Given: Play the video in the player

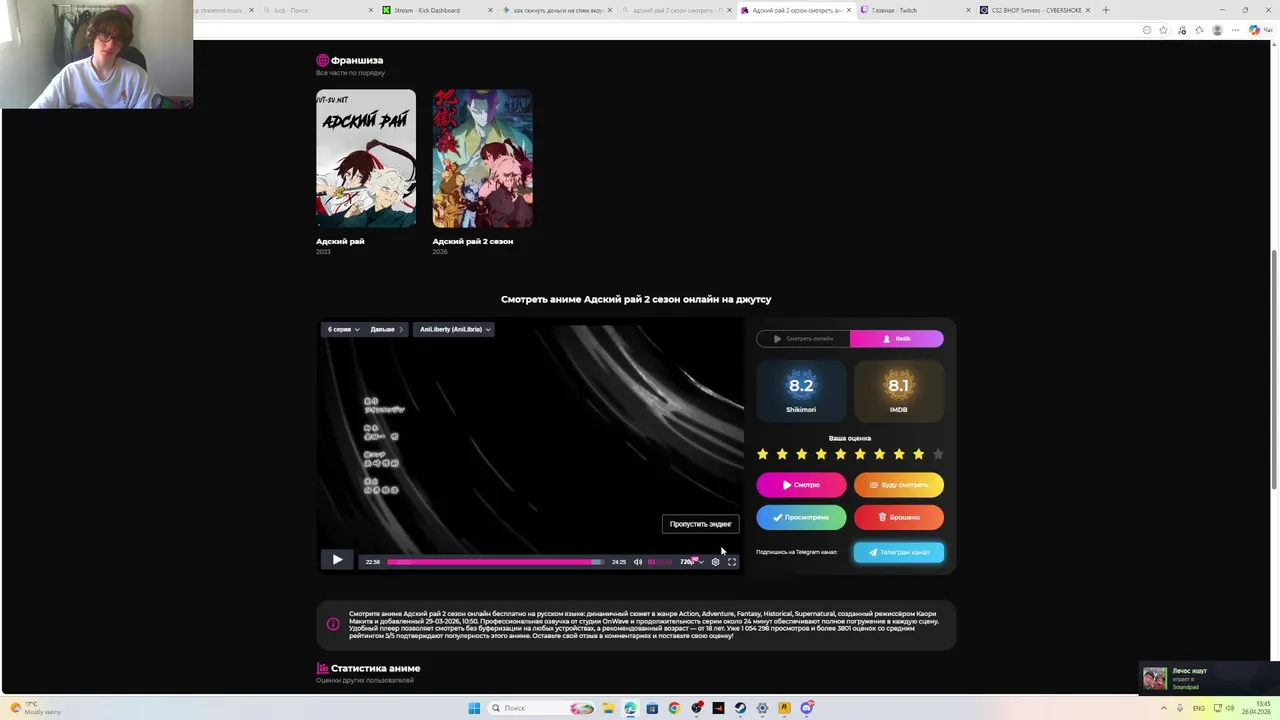Looking at the screenshot, I should point(337,560).
